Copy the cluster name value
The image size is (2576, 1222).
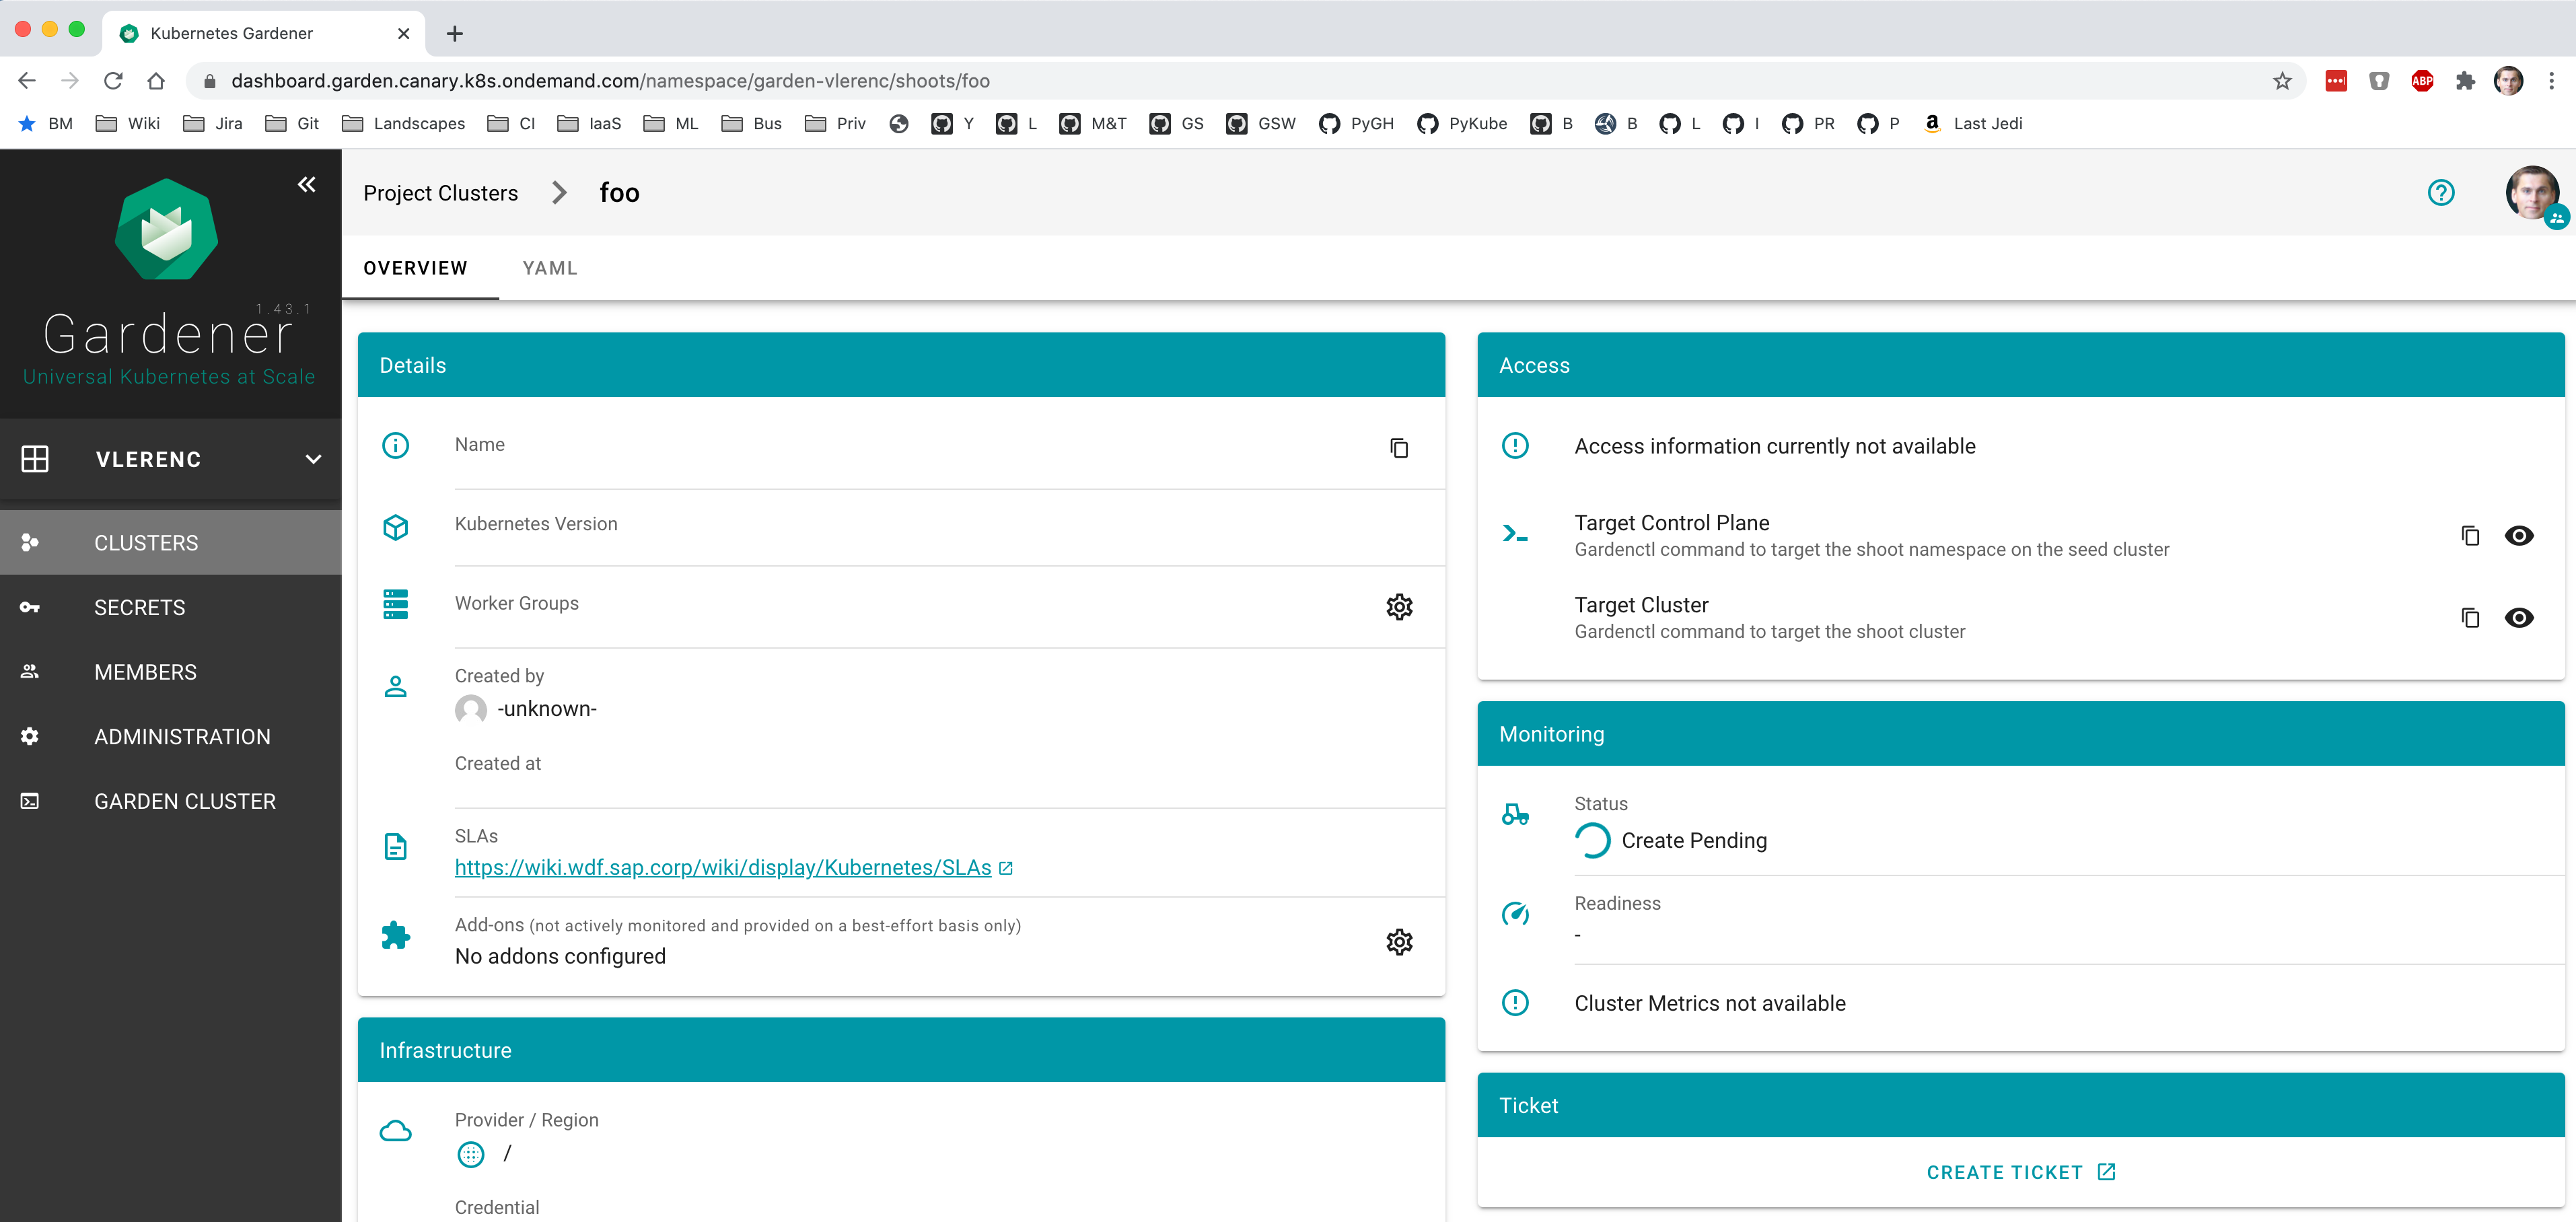(x=1398, y=447)
